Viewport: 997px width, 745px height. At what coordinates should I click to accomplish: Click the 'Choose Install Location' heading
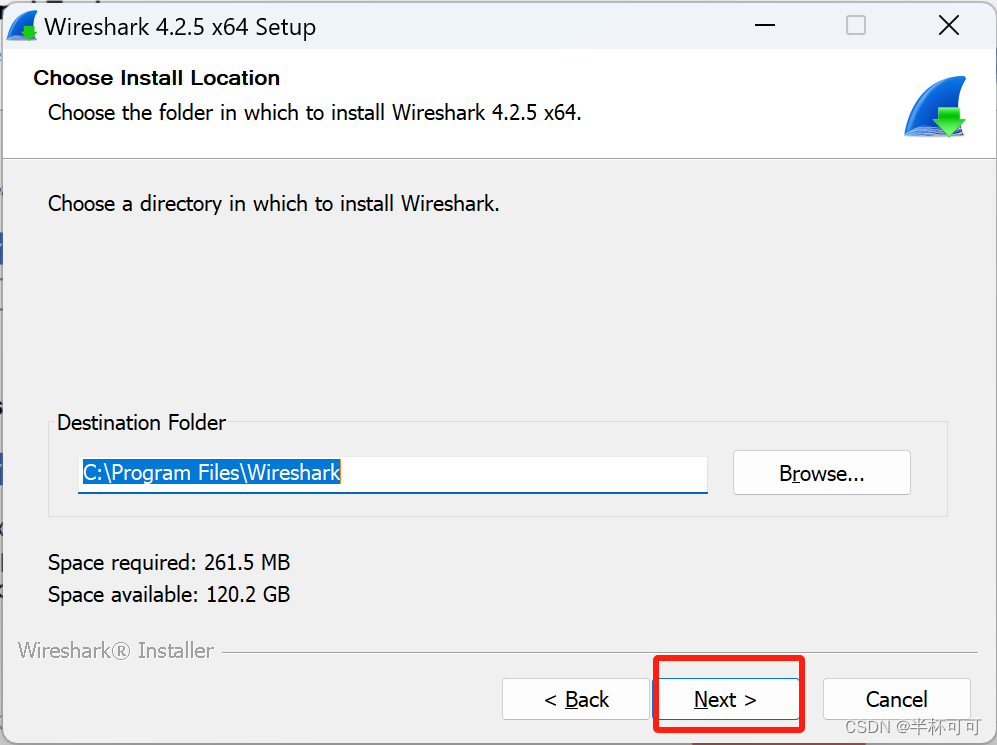(156, 78)
